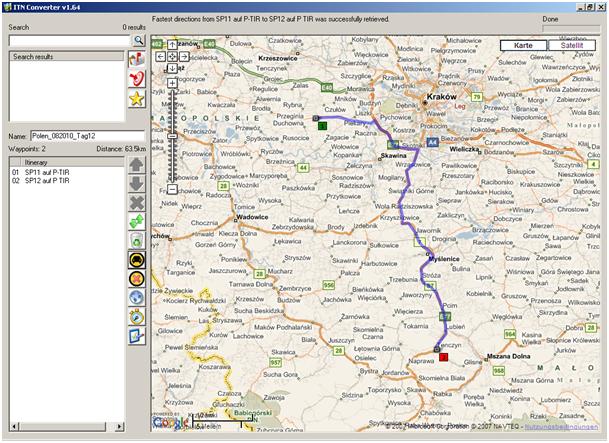The width and height of the screenshot is (609, 443).
Task: Click the red X remove route icon
Action: (x=137, y=279)
